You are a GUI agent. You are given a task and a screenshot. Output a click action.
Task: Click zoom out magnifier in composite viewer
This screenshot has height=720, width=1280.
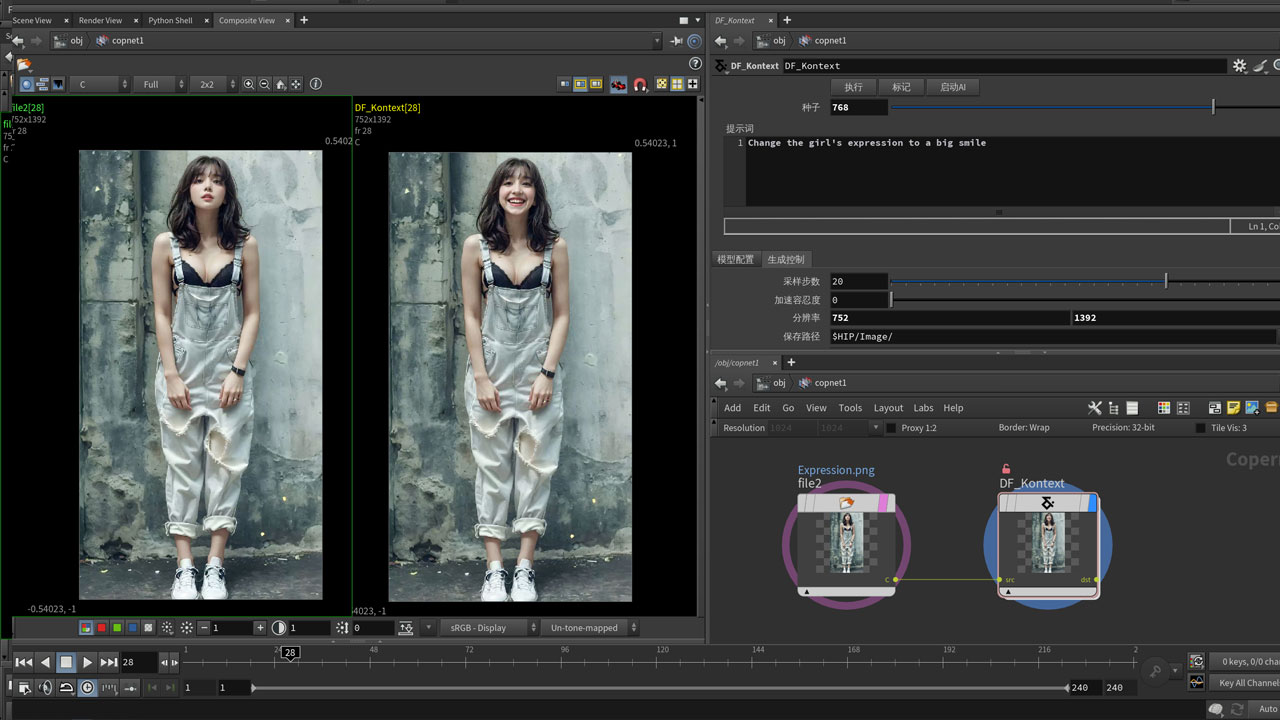click(x=265, y=85)
